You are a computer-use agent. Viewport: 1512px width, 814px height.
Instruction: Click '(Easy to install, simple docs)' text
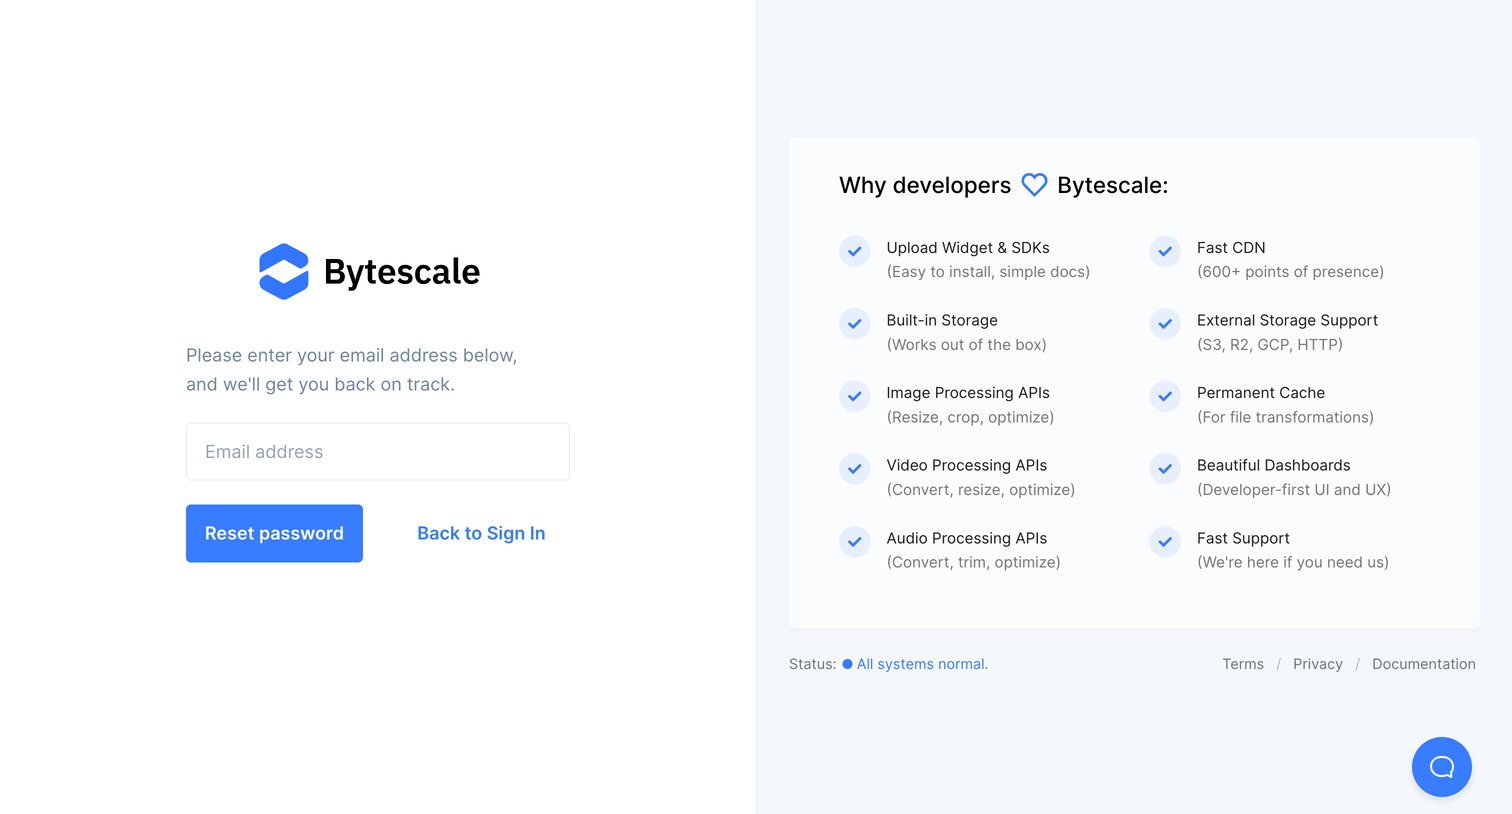point(988,272)
